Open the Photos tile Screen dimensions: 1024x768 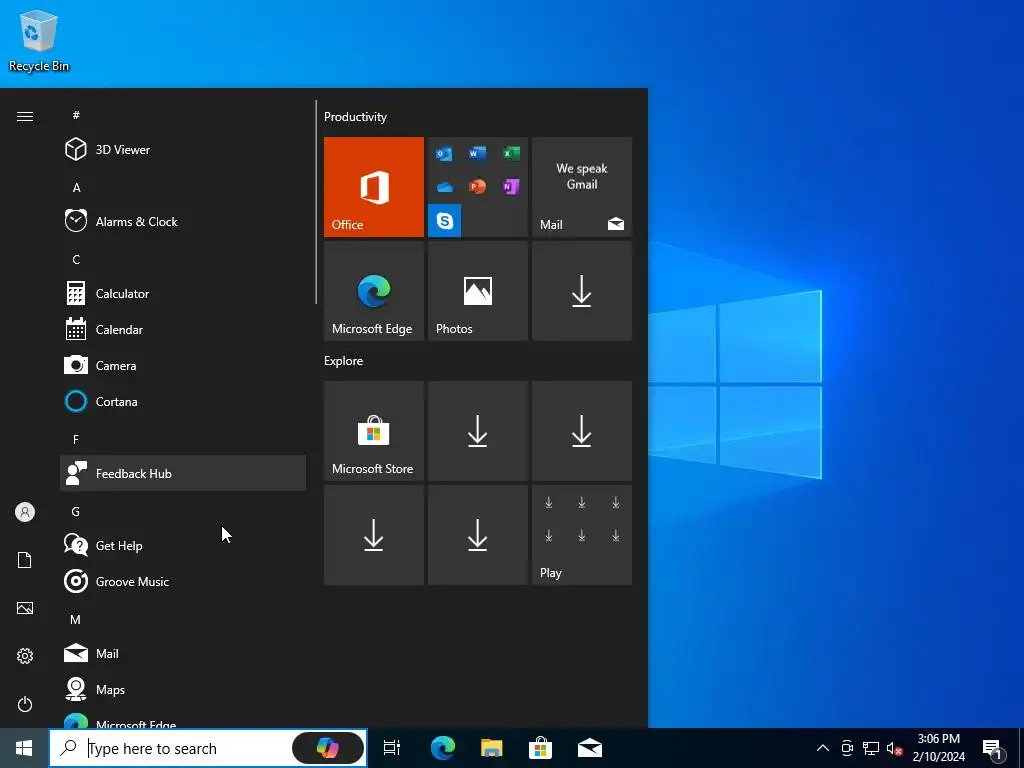click(477, 291)
